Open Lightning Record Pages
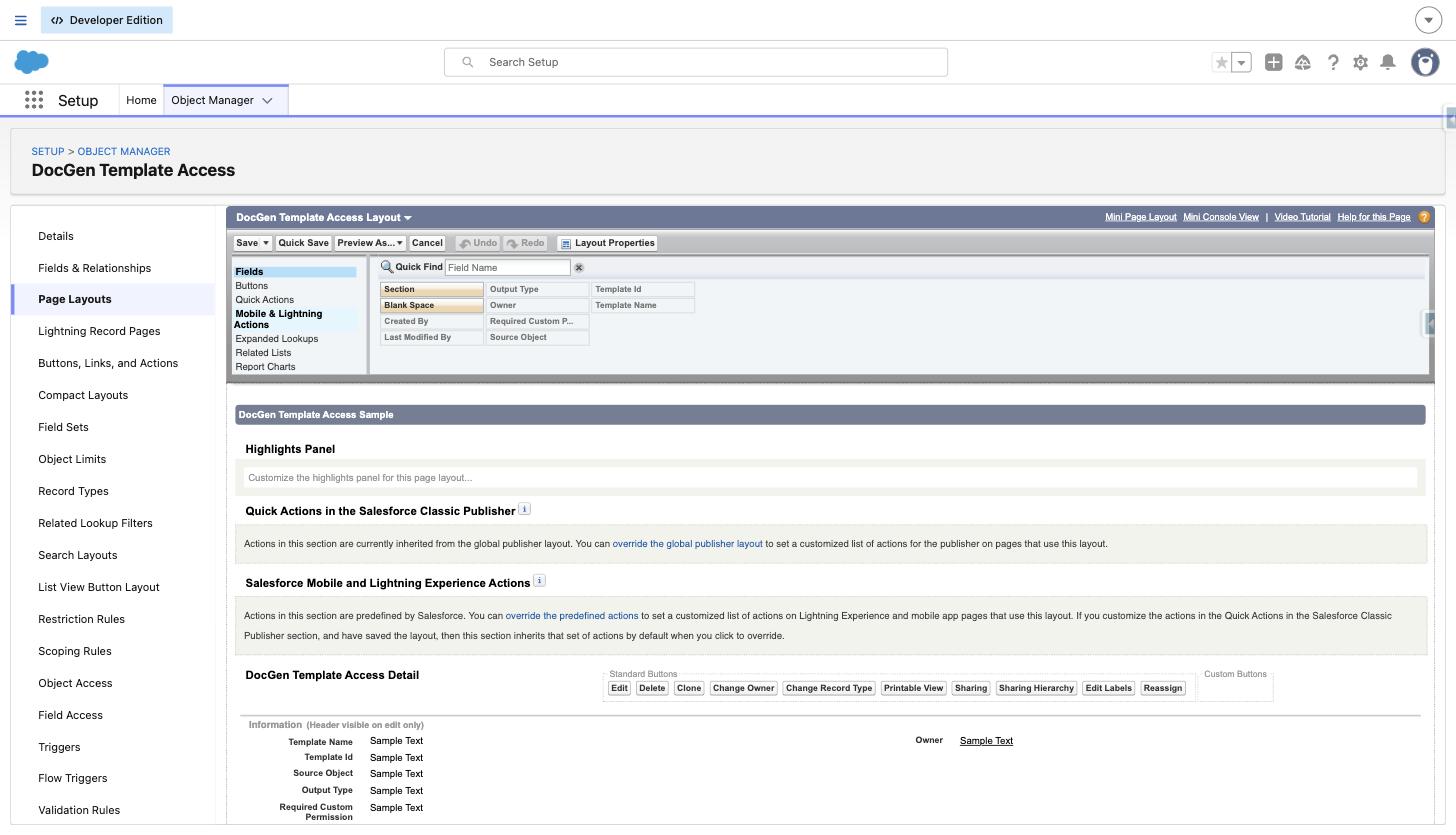Screen dimensions: 1456x835 coord(99,331)
